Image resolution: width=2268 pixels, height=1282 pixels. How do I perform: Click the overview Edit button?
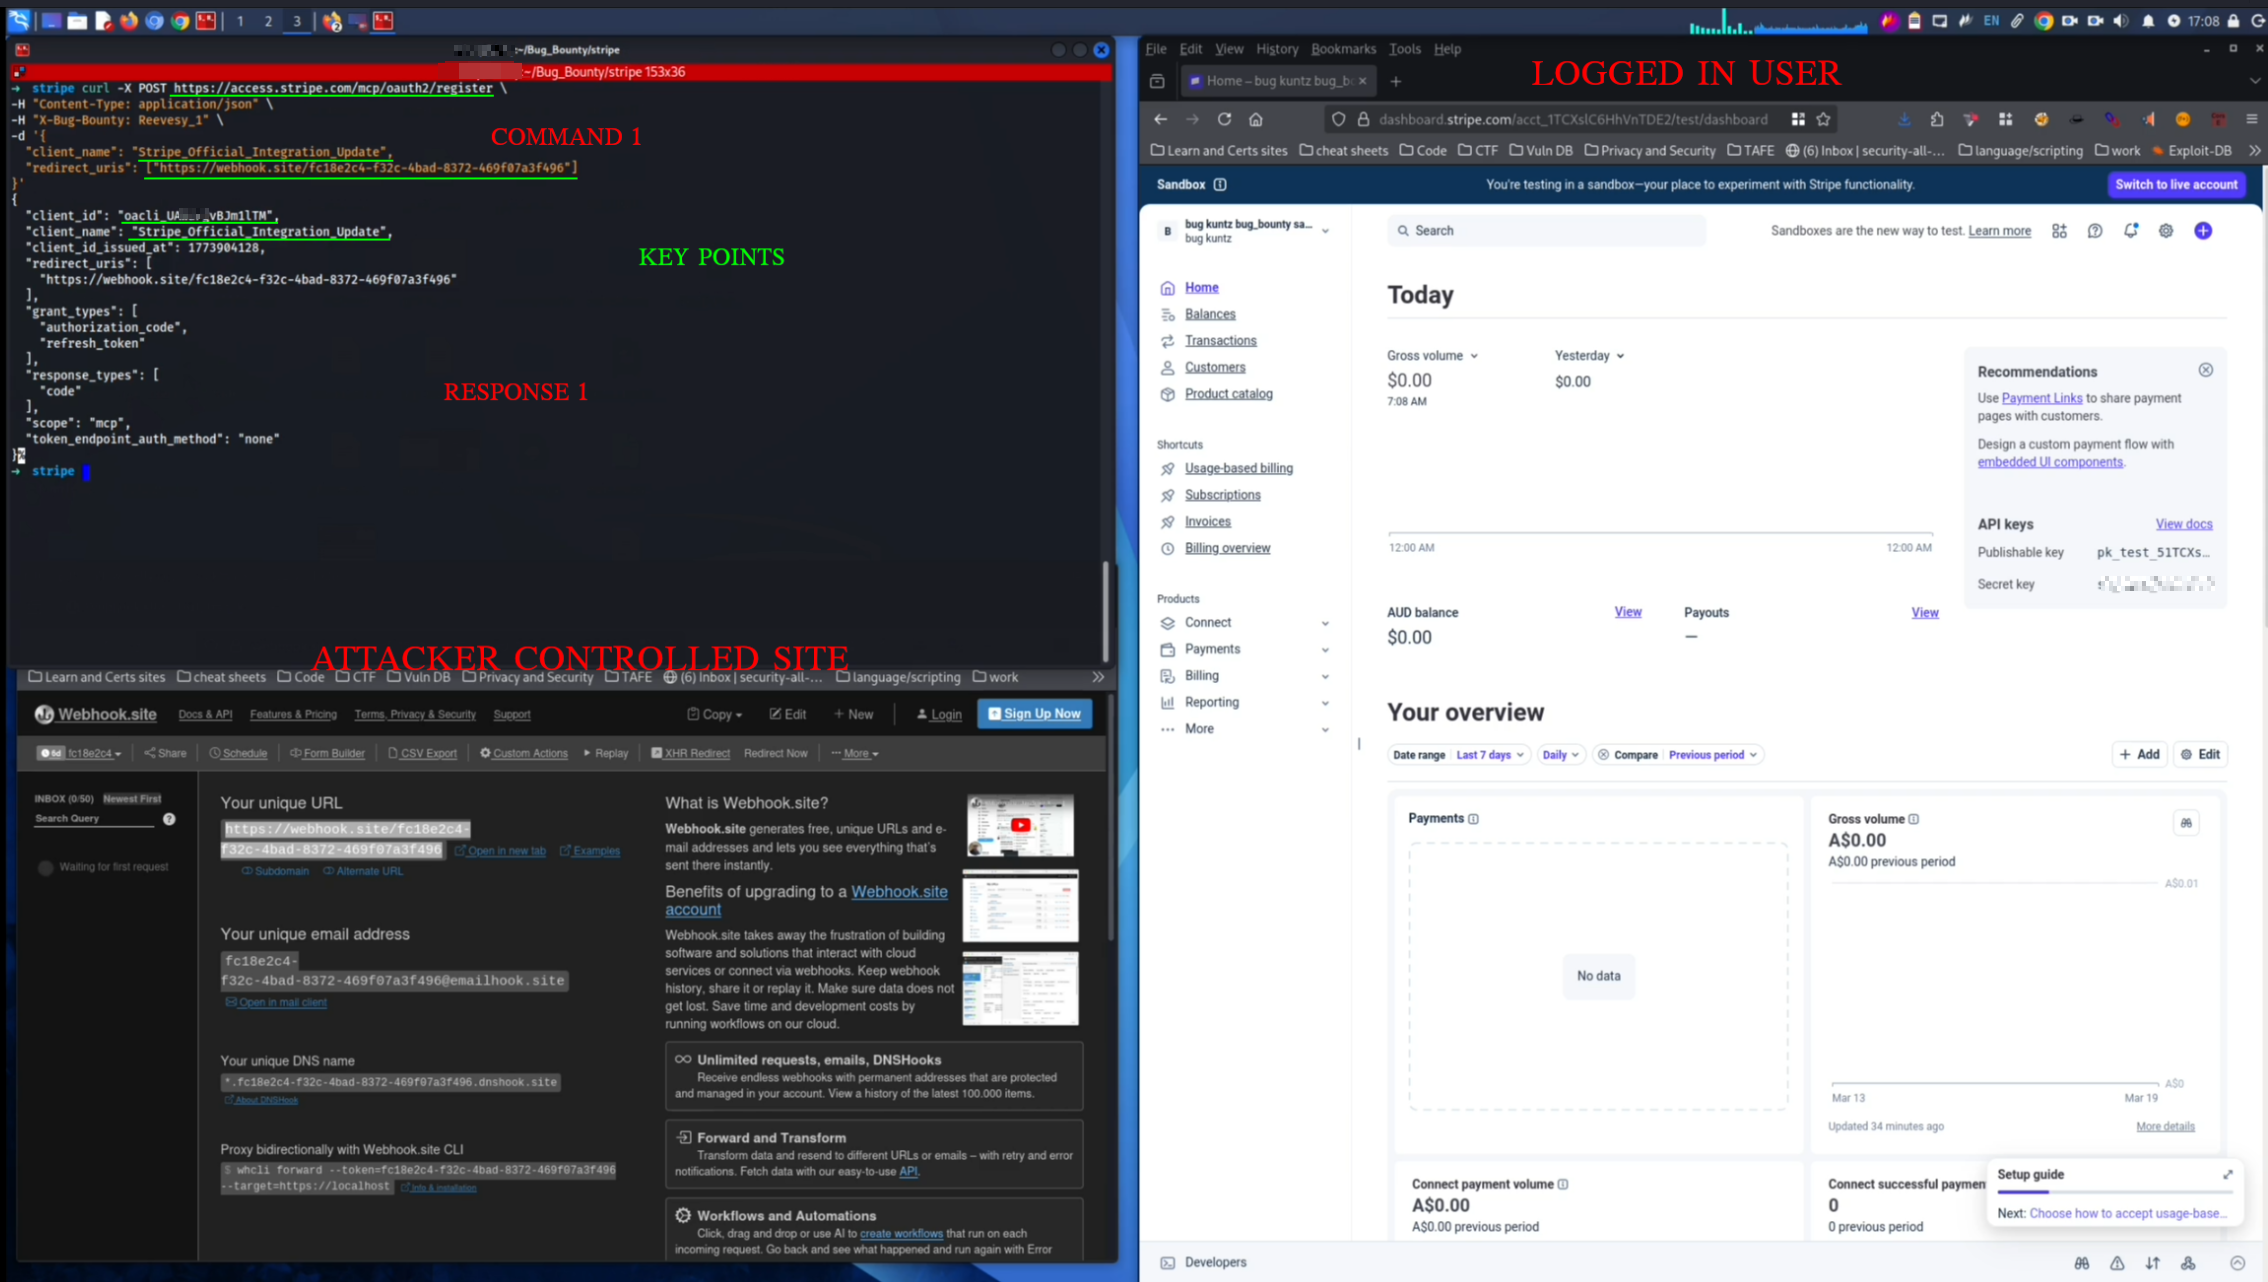coord(2200,755)
